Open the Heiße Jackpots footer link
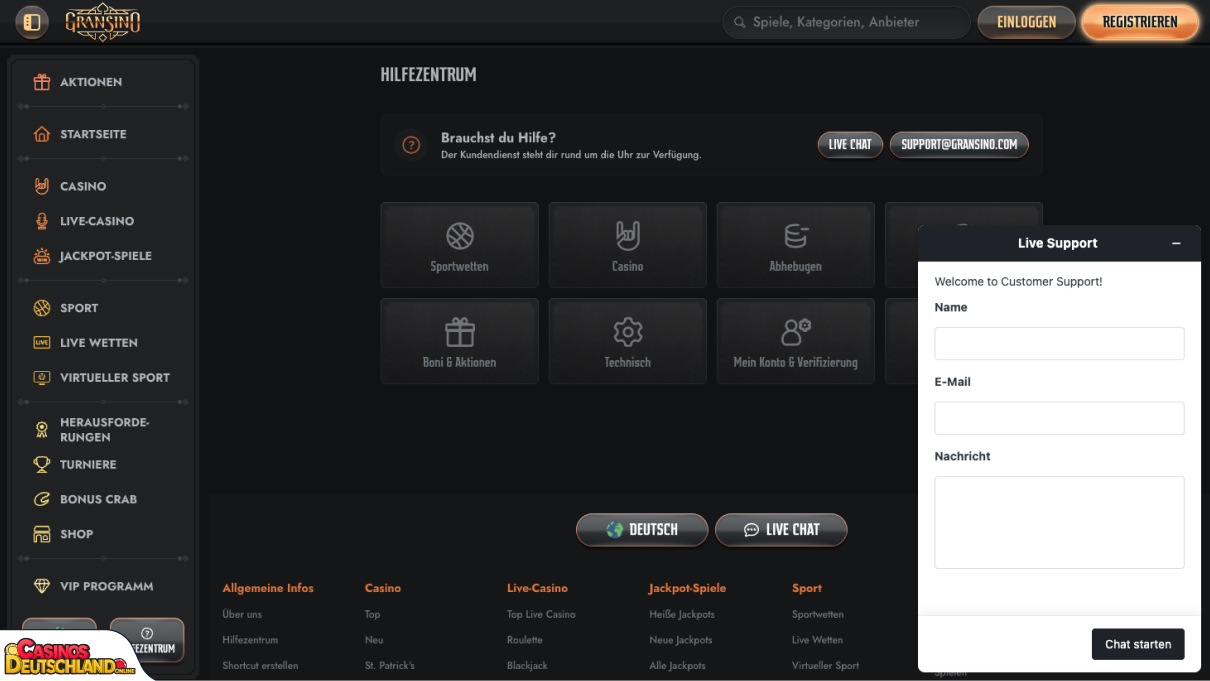 click(x=682, y=614)
